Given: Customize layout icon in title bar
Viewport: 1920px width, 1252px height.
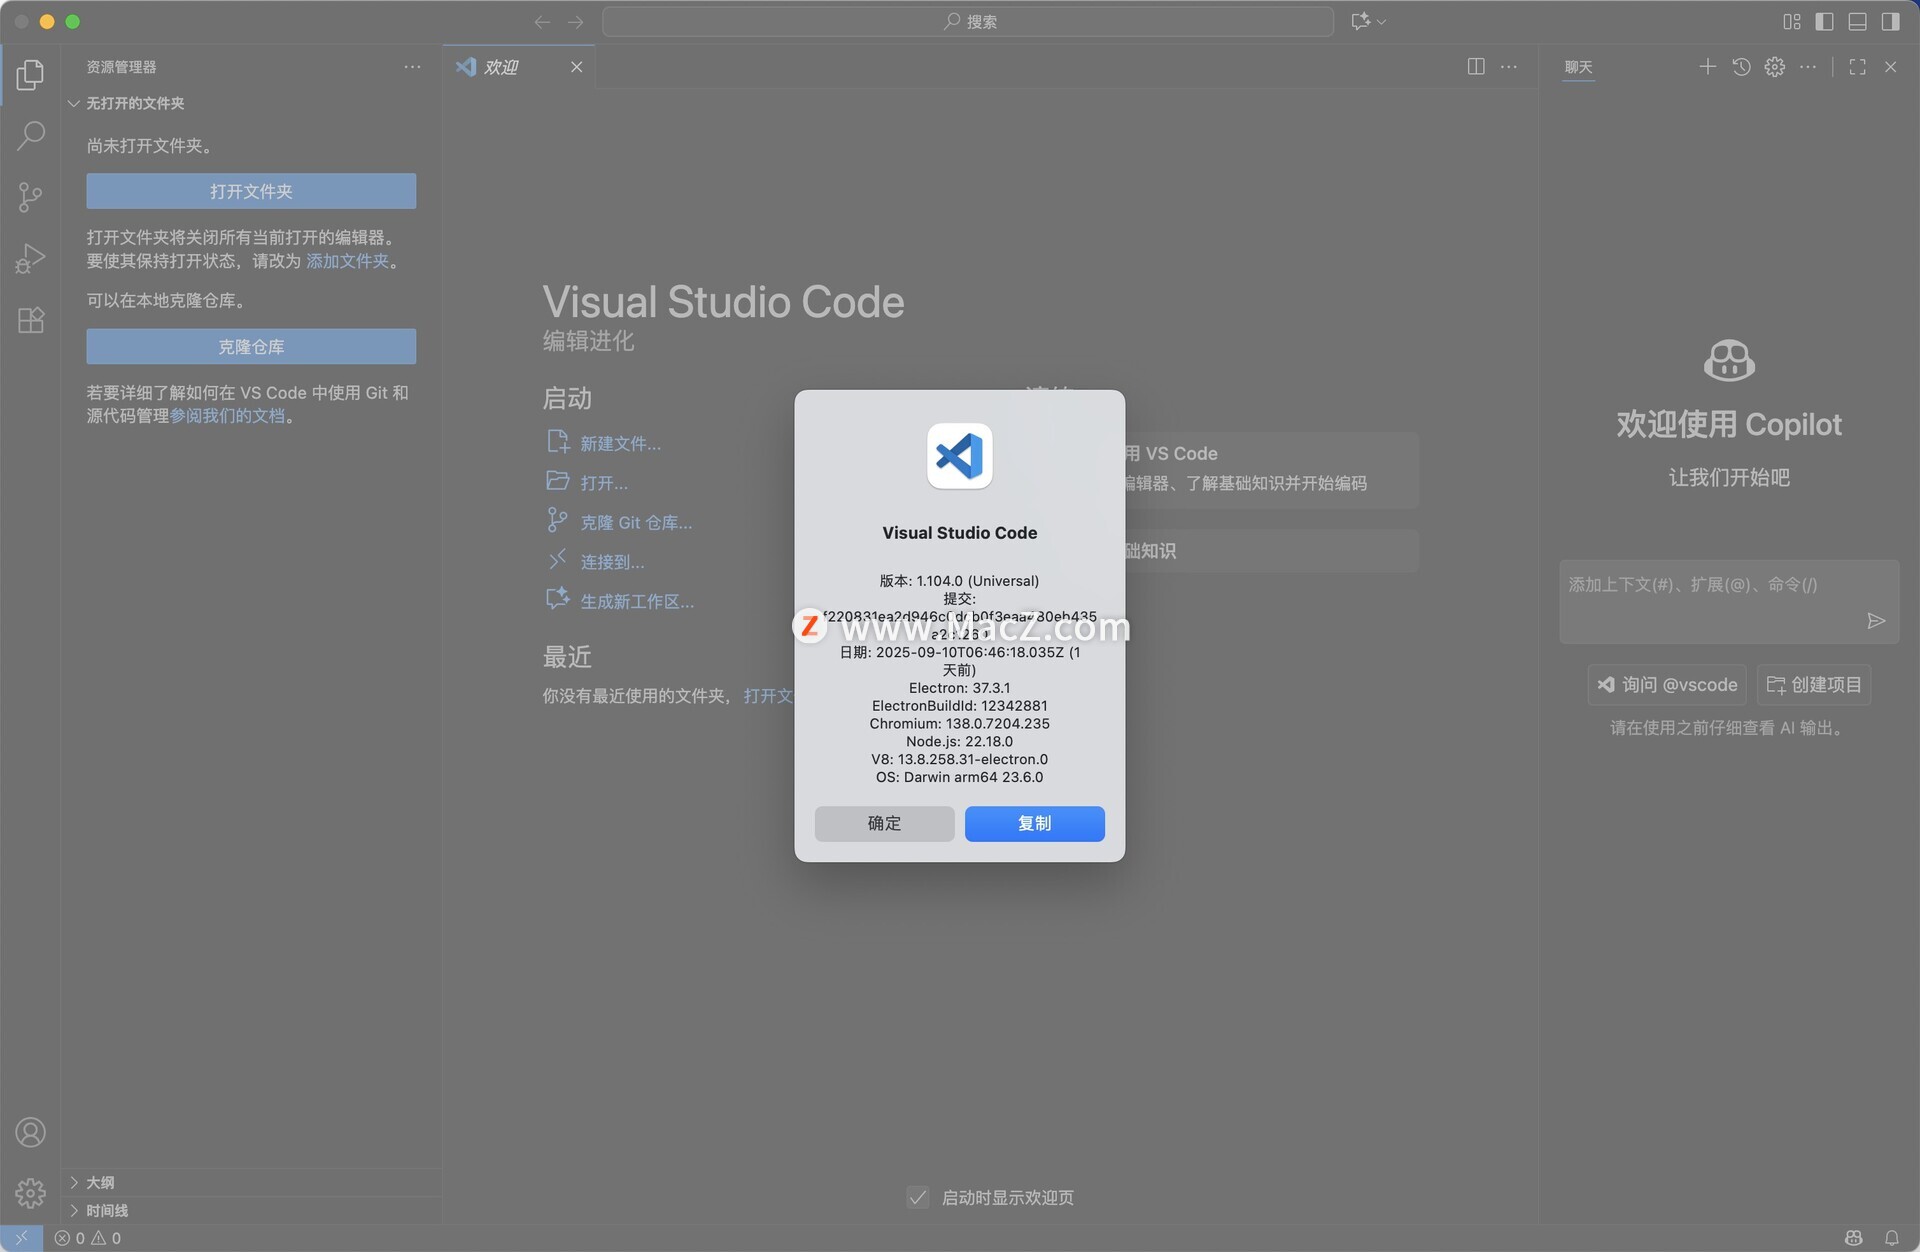Looking at the screenshot, I should click(1791, 22).
